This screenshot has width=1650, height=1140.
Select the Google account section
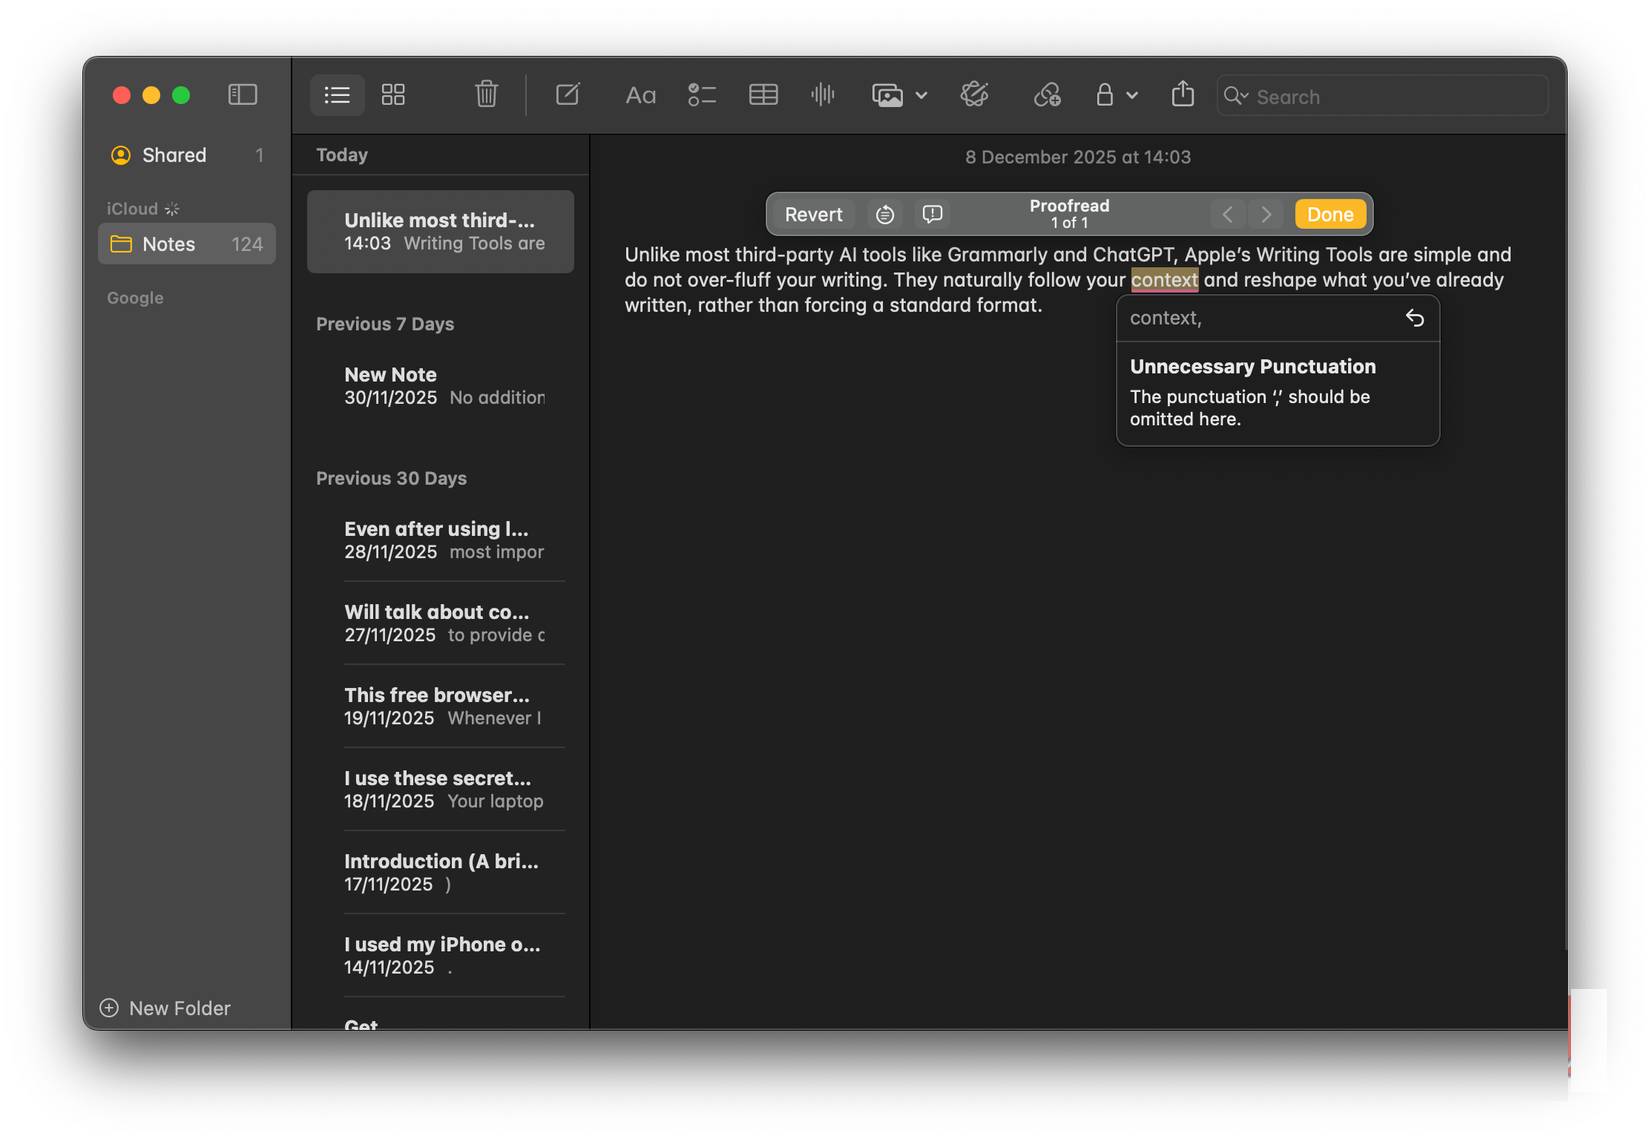[135, 297]
